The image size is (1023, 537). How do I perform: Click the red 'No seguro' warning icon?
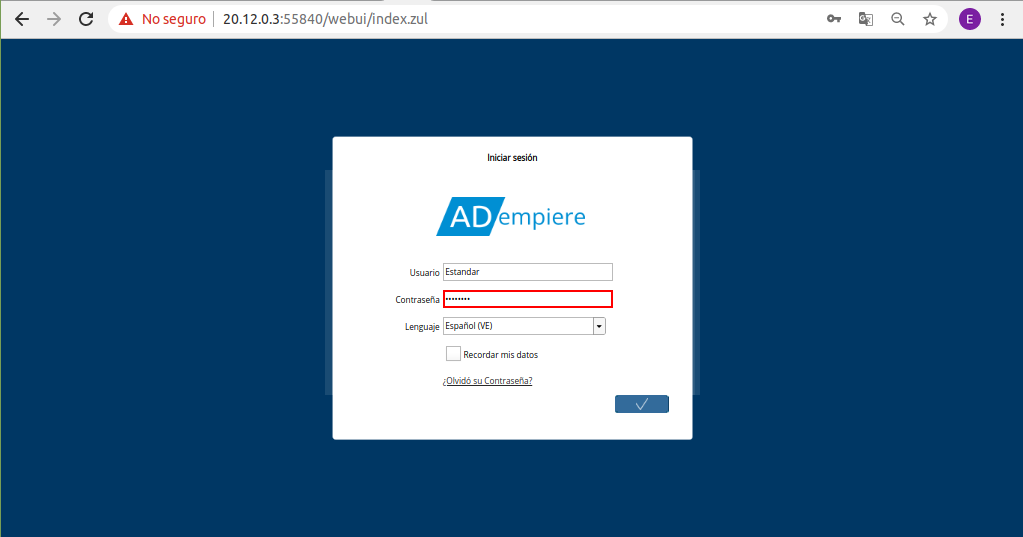coord(126,20)
